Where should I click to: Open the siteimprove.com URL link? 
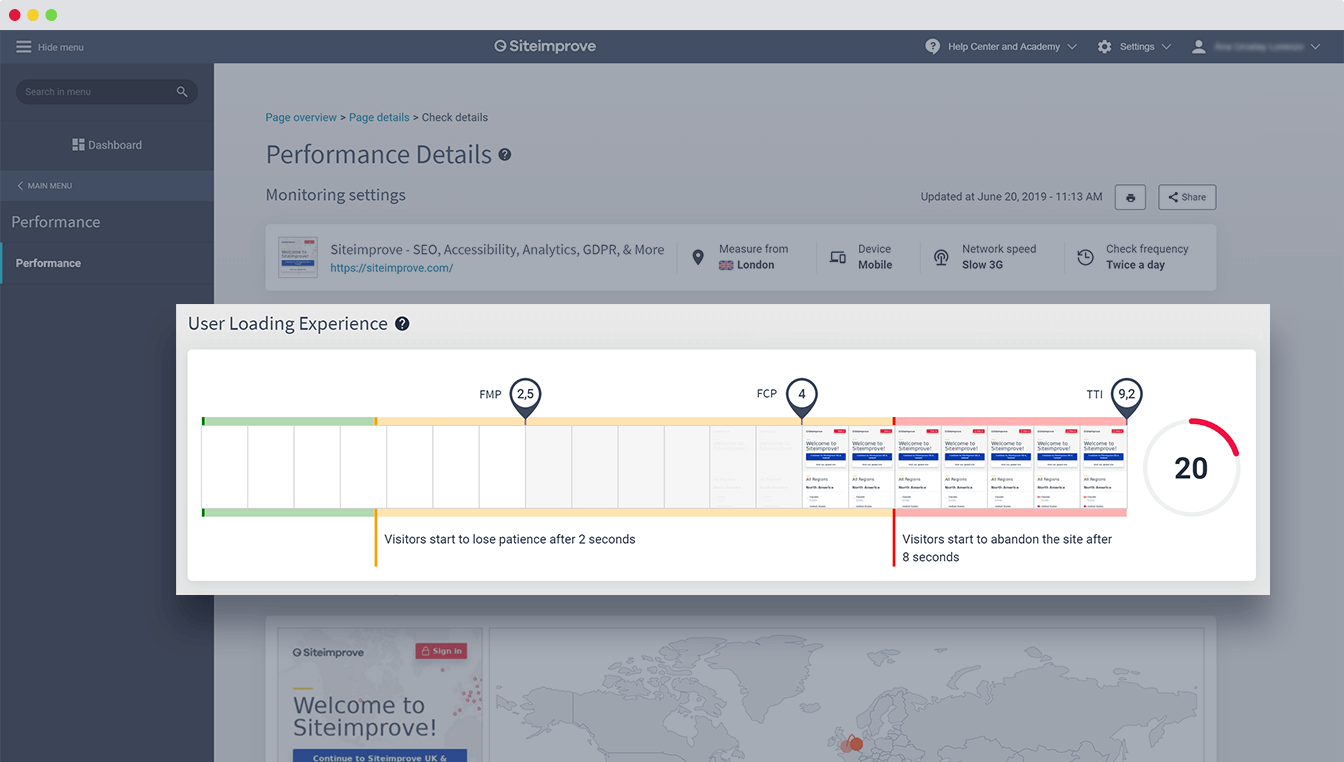click(x=391, y=268)
